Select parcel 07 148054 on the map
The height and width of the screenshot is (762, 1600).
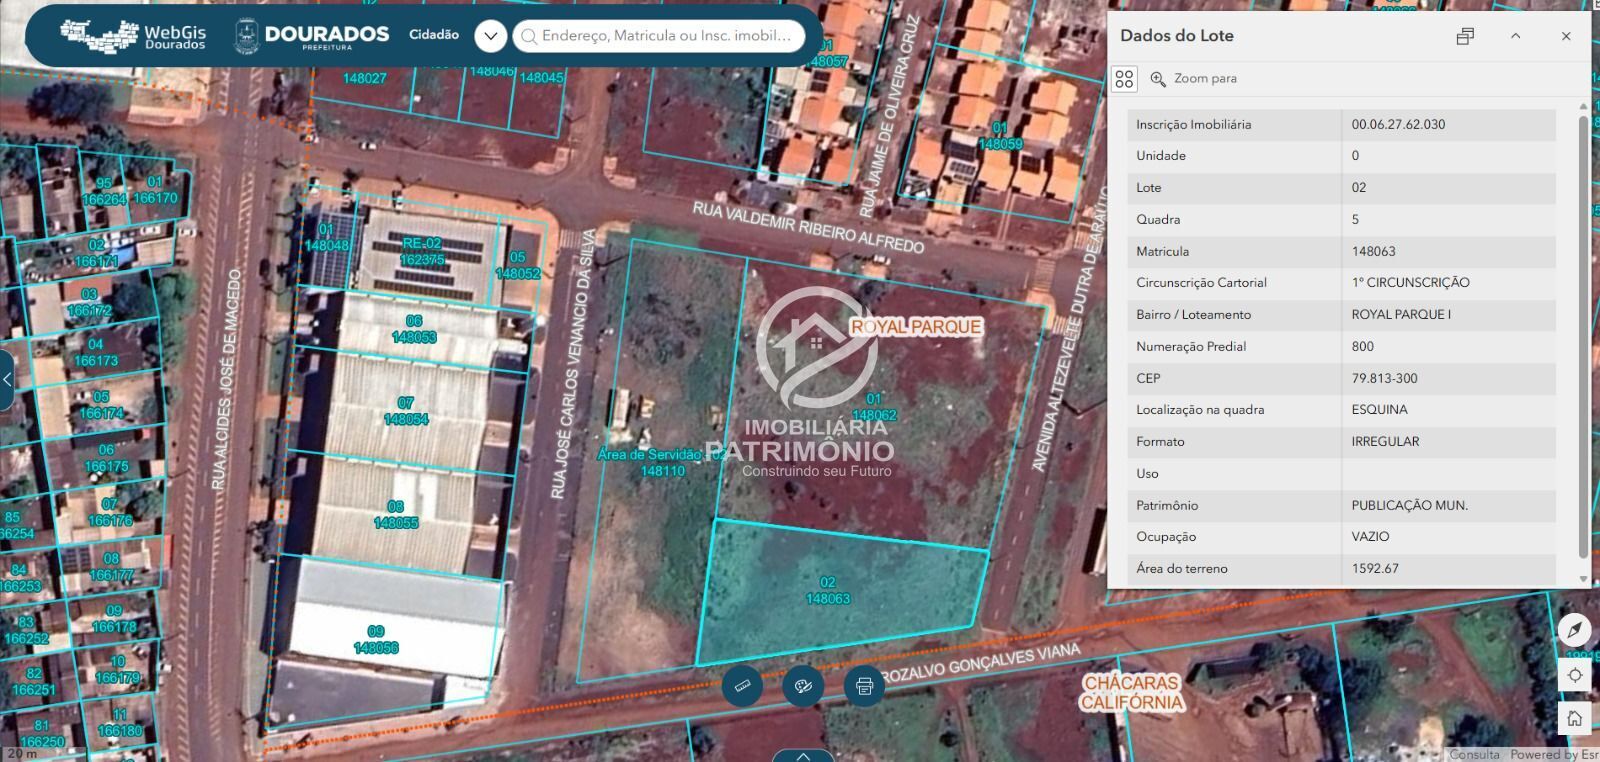point(405,411)
